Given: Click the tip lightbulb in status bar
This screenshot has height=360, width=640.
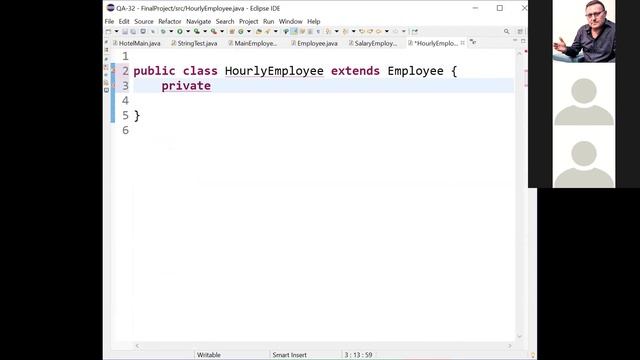Looking at the screenshot, I should tap(533, 355).
